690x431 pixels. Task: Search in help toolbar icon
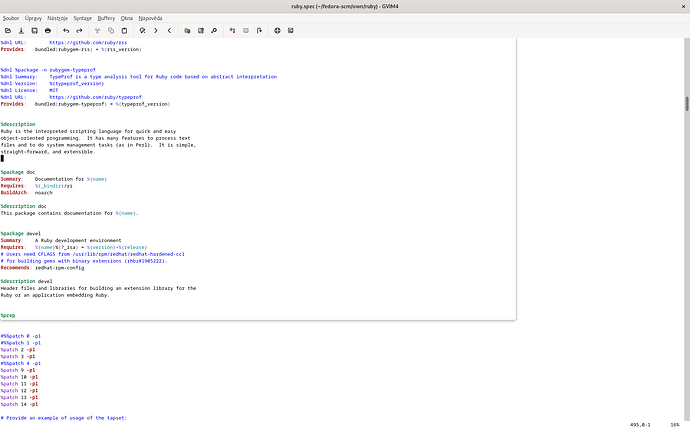[290, 30]
